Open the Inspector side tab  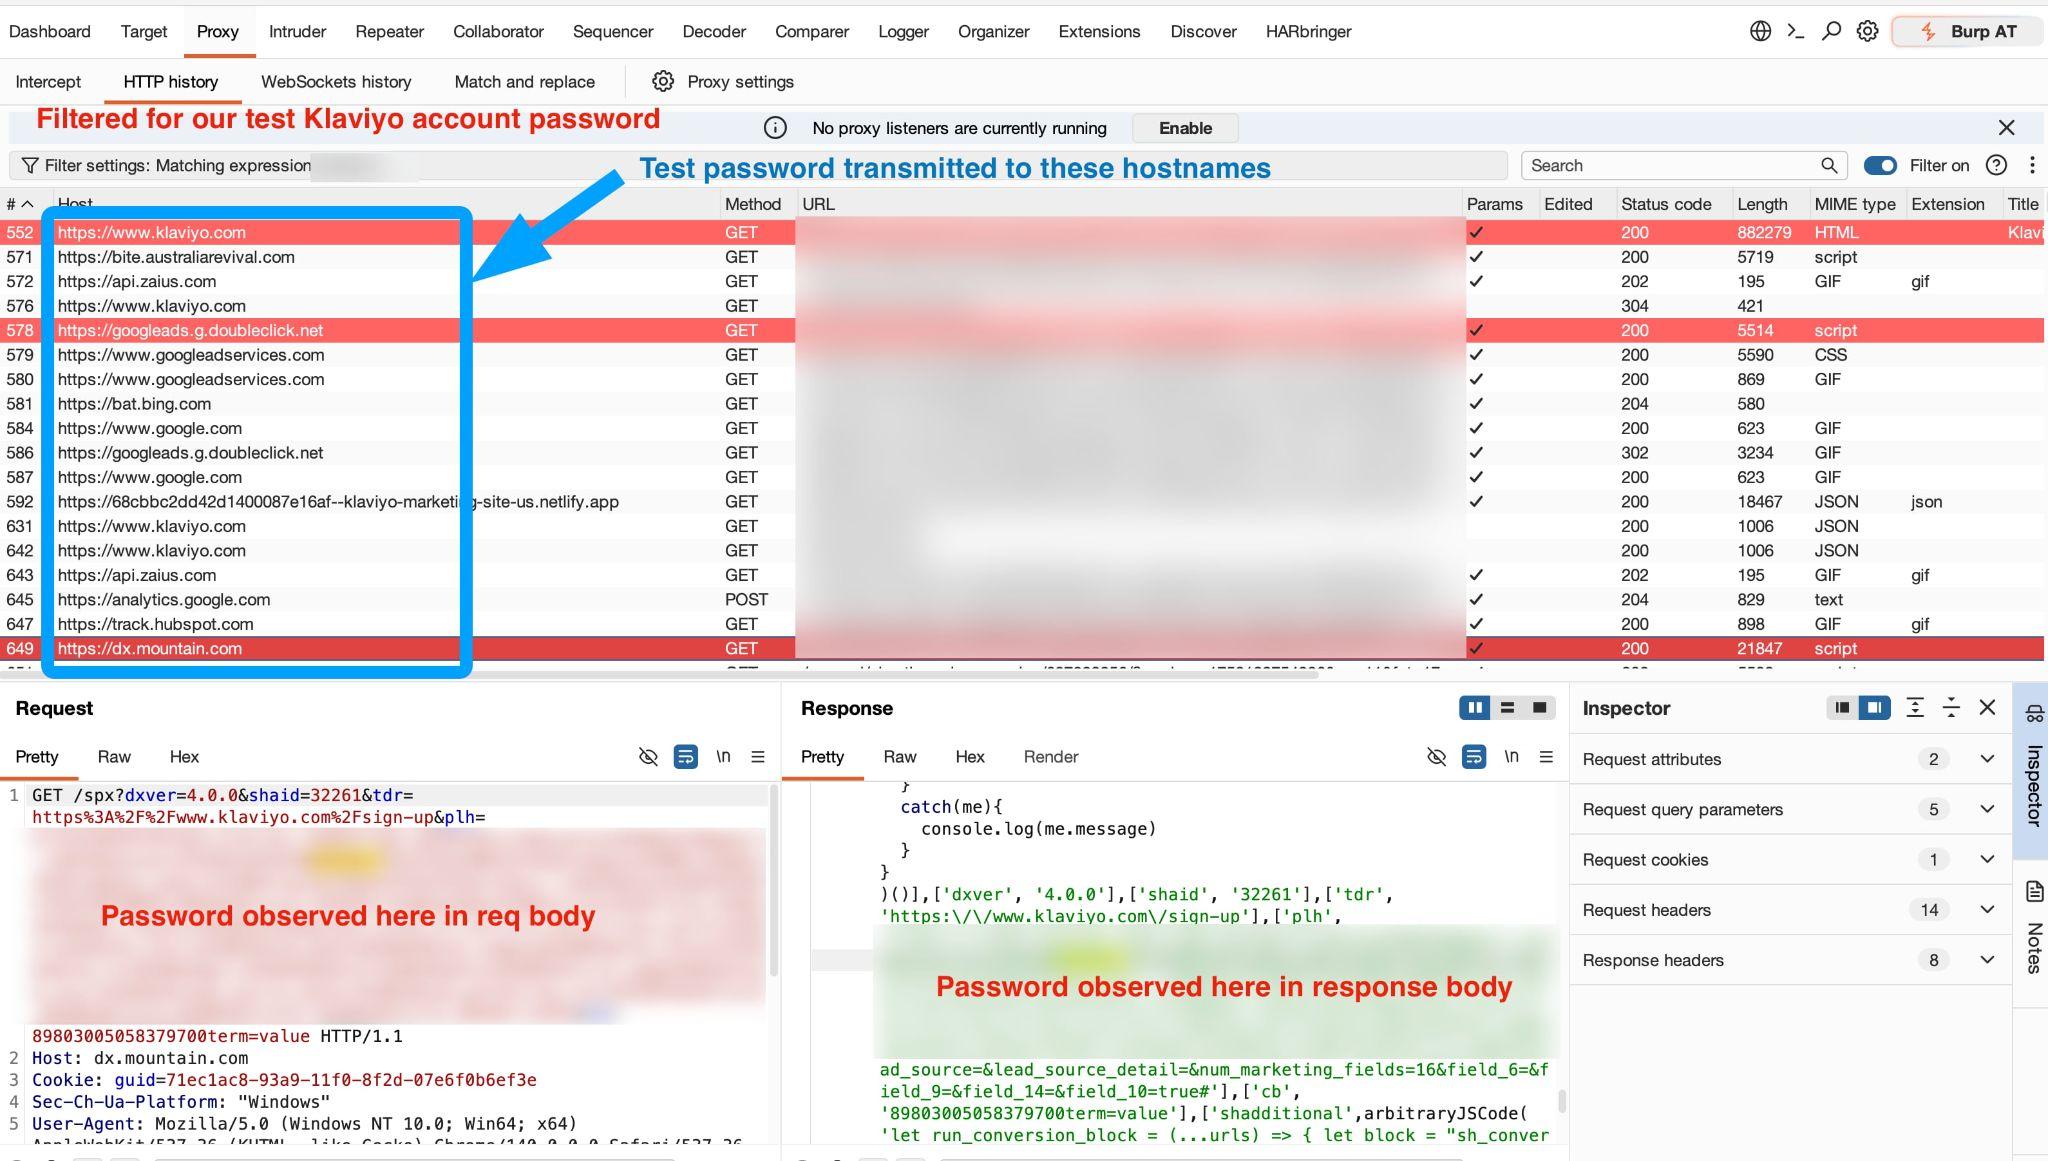tap(2033, 770)
